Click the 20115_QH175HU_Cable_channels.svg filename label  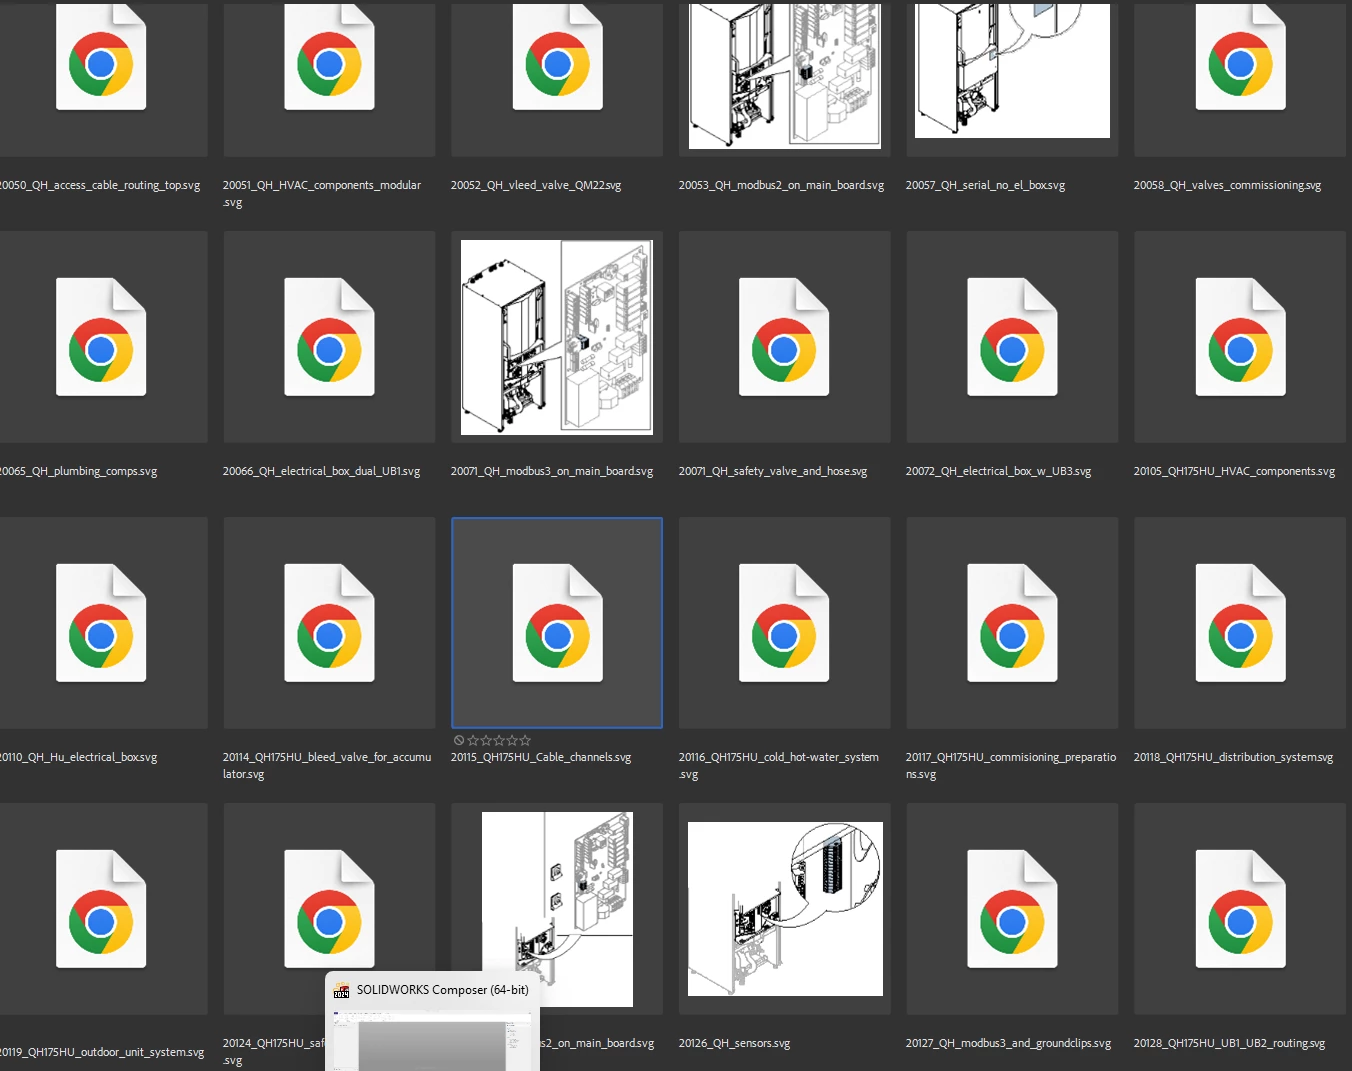[x=541, y=757]
